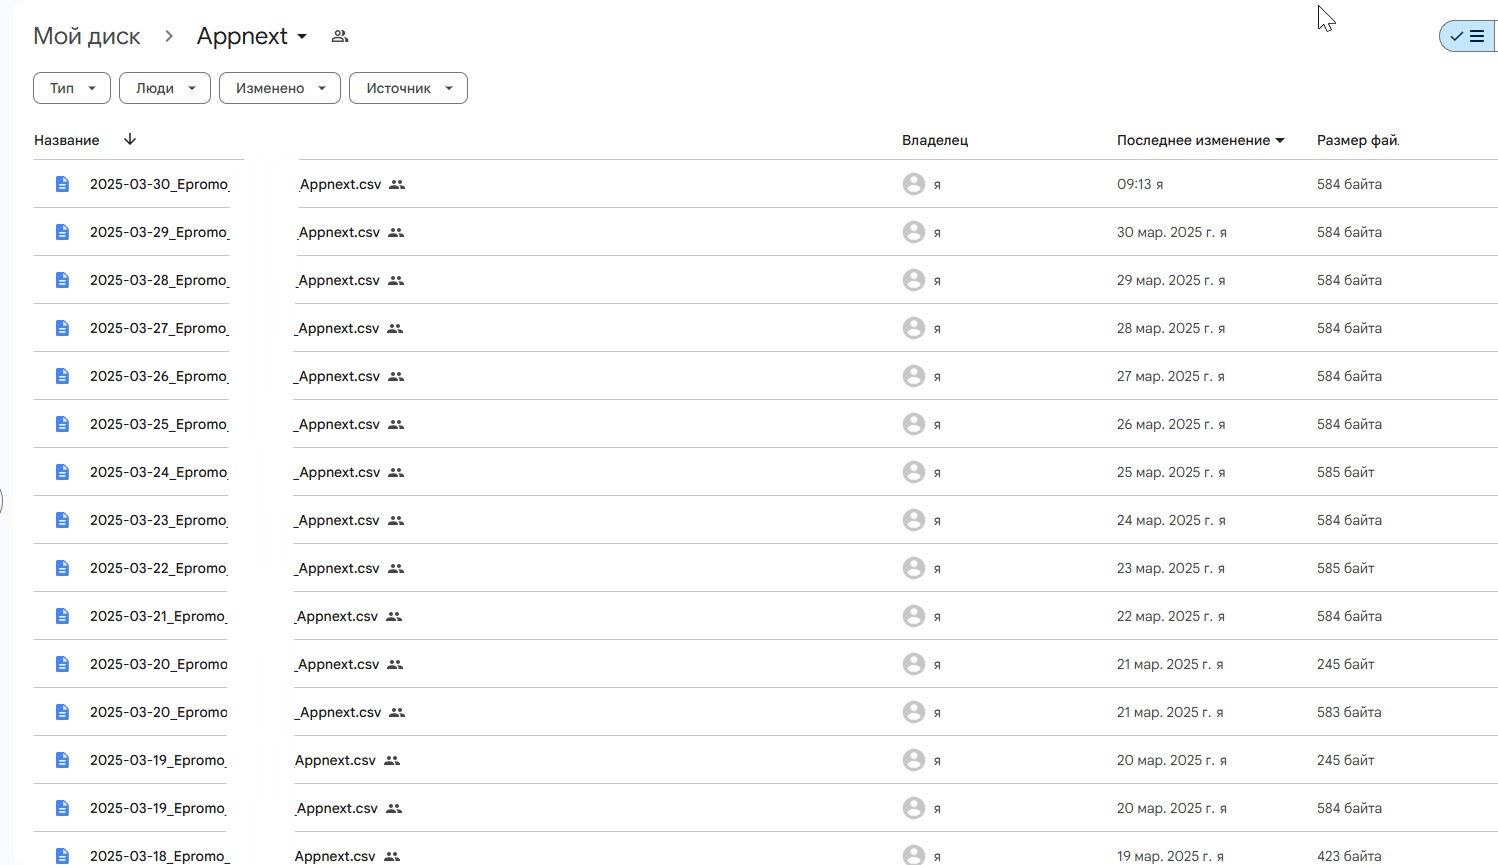Image resolution: width=1498 pixels, height=865 pixels.
Task: Click the file icon of 2025-03-25_Epromo row
Action: (62, 424)
